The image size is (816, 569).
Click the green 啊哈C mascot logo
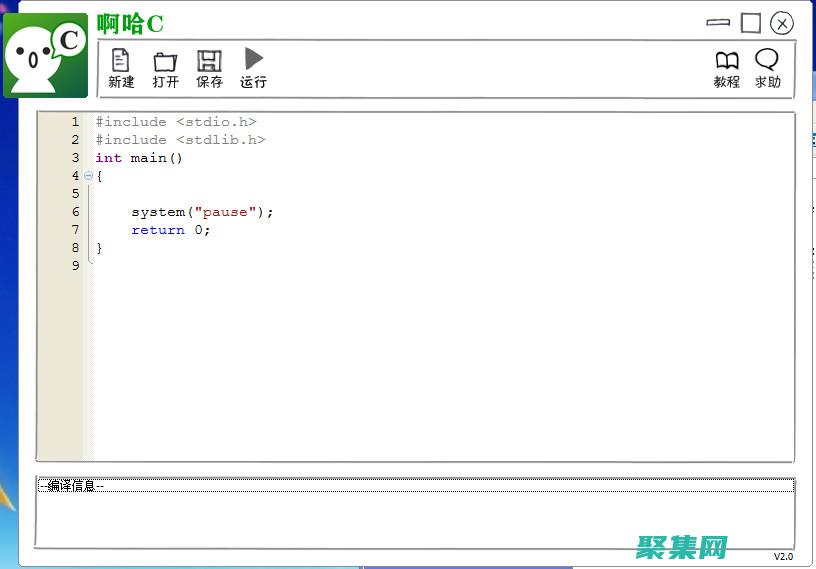pos(45,55)
